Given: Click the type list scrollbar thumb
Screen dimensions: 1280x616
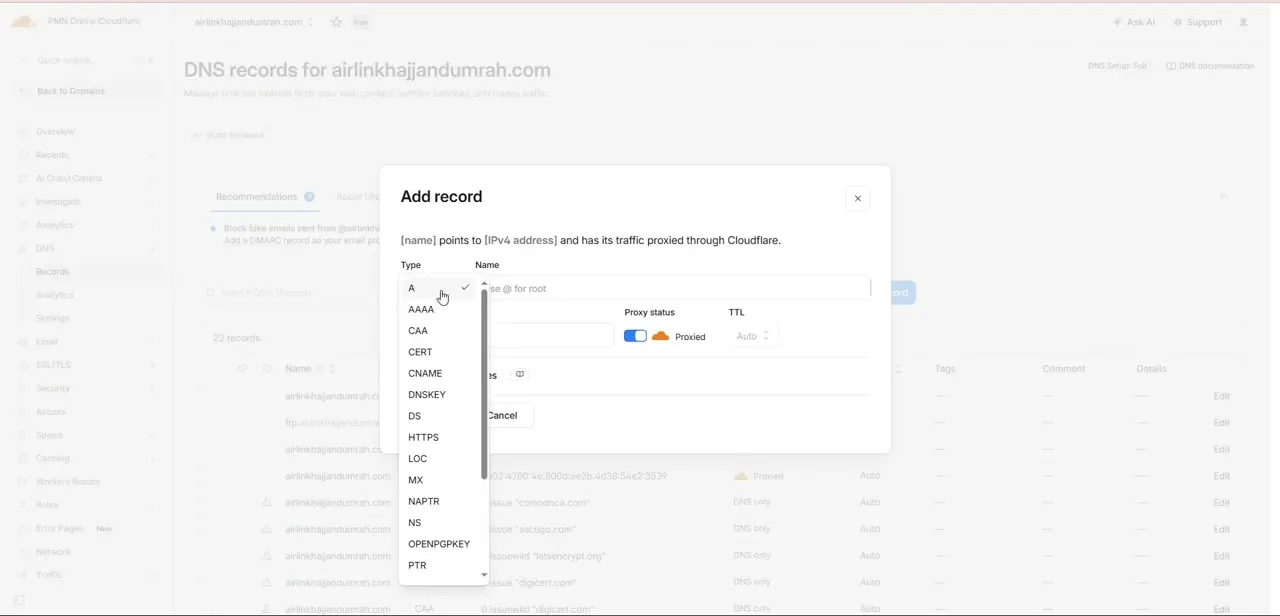Looking at the screenshot, I should tap(485, 383).
